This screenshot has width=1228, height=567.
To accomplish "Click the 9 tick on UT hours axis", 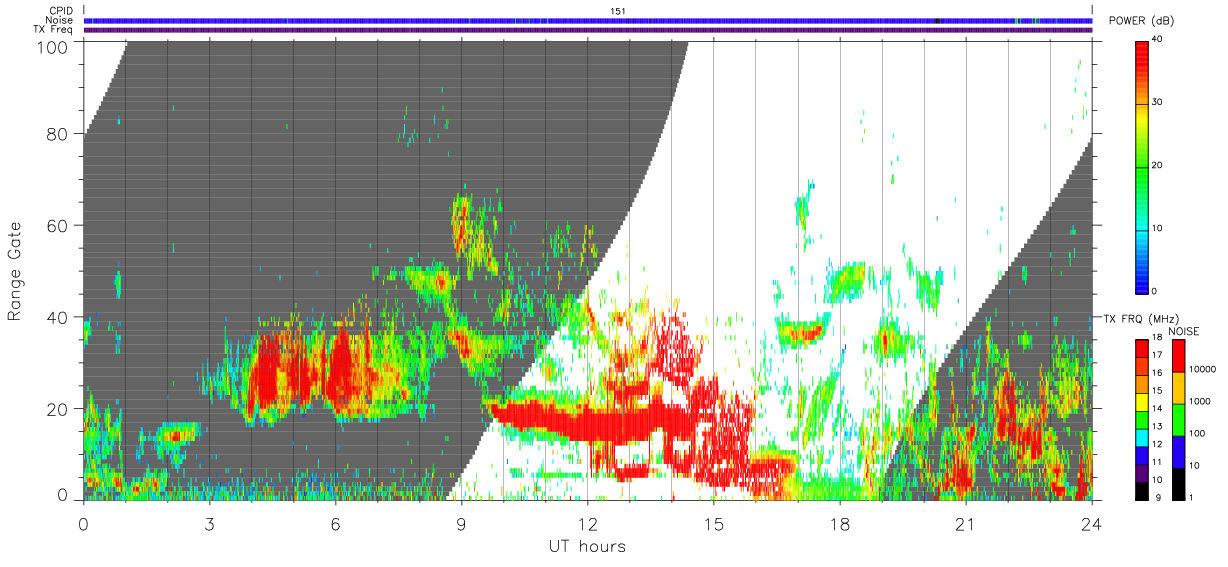I will [x=462, y=523].
